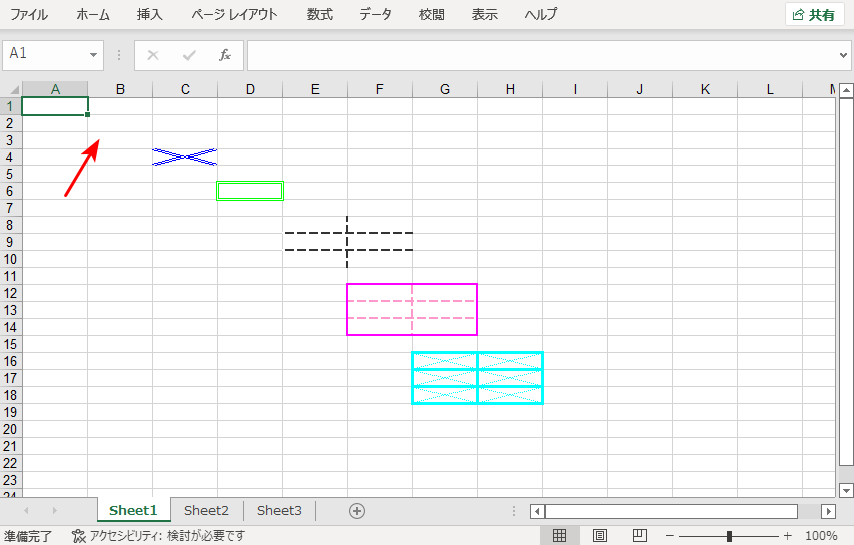
Task: Switch to the Sheet1 tab
Action: (x=133, y=510)
